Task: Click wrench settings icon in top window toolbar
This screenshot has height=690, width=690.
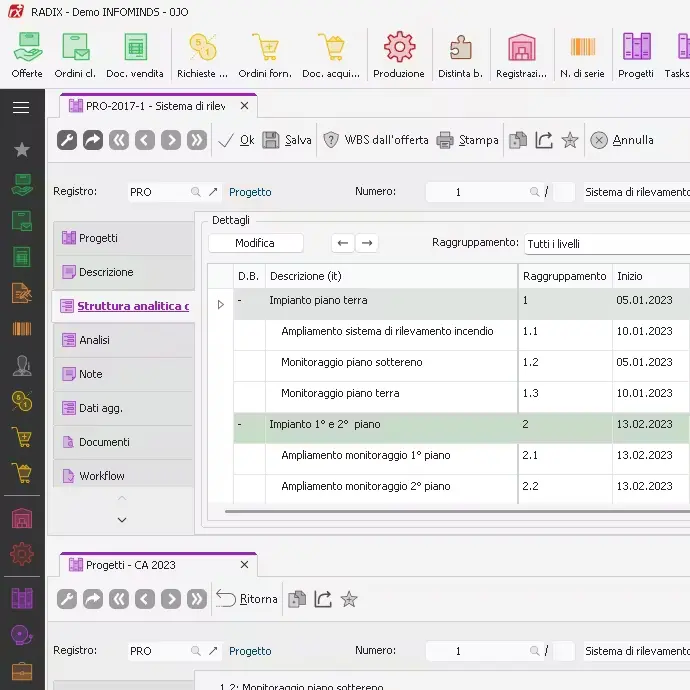Action: click(67, 140)
